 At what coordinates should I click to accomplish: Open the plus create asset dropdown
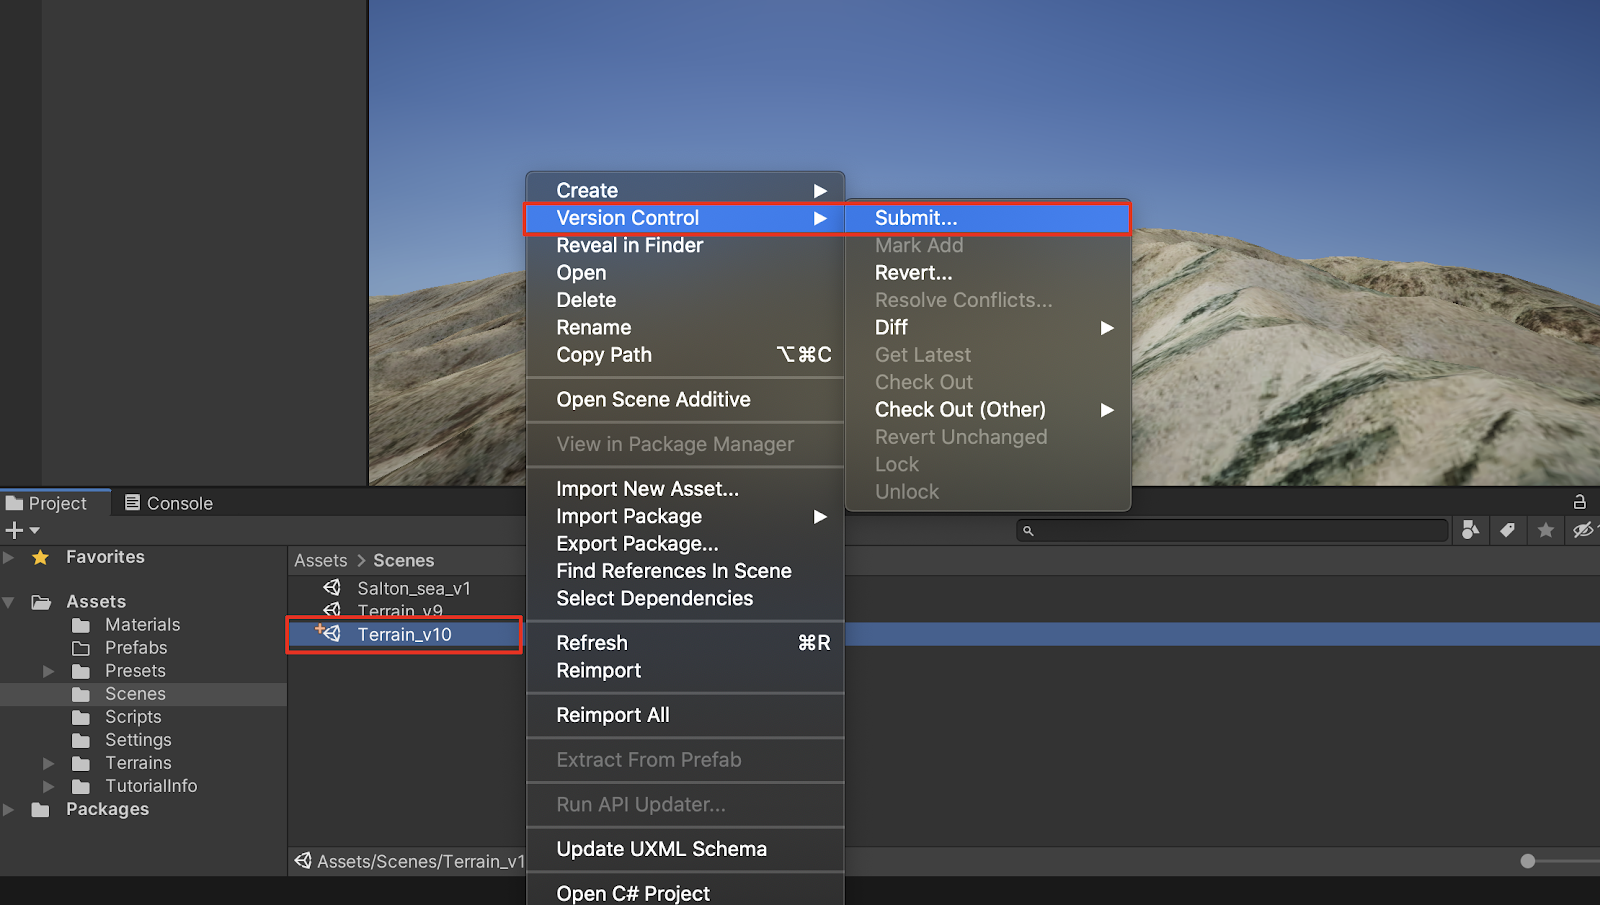coord(22,530)
